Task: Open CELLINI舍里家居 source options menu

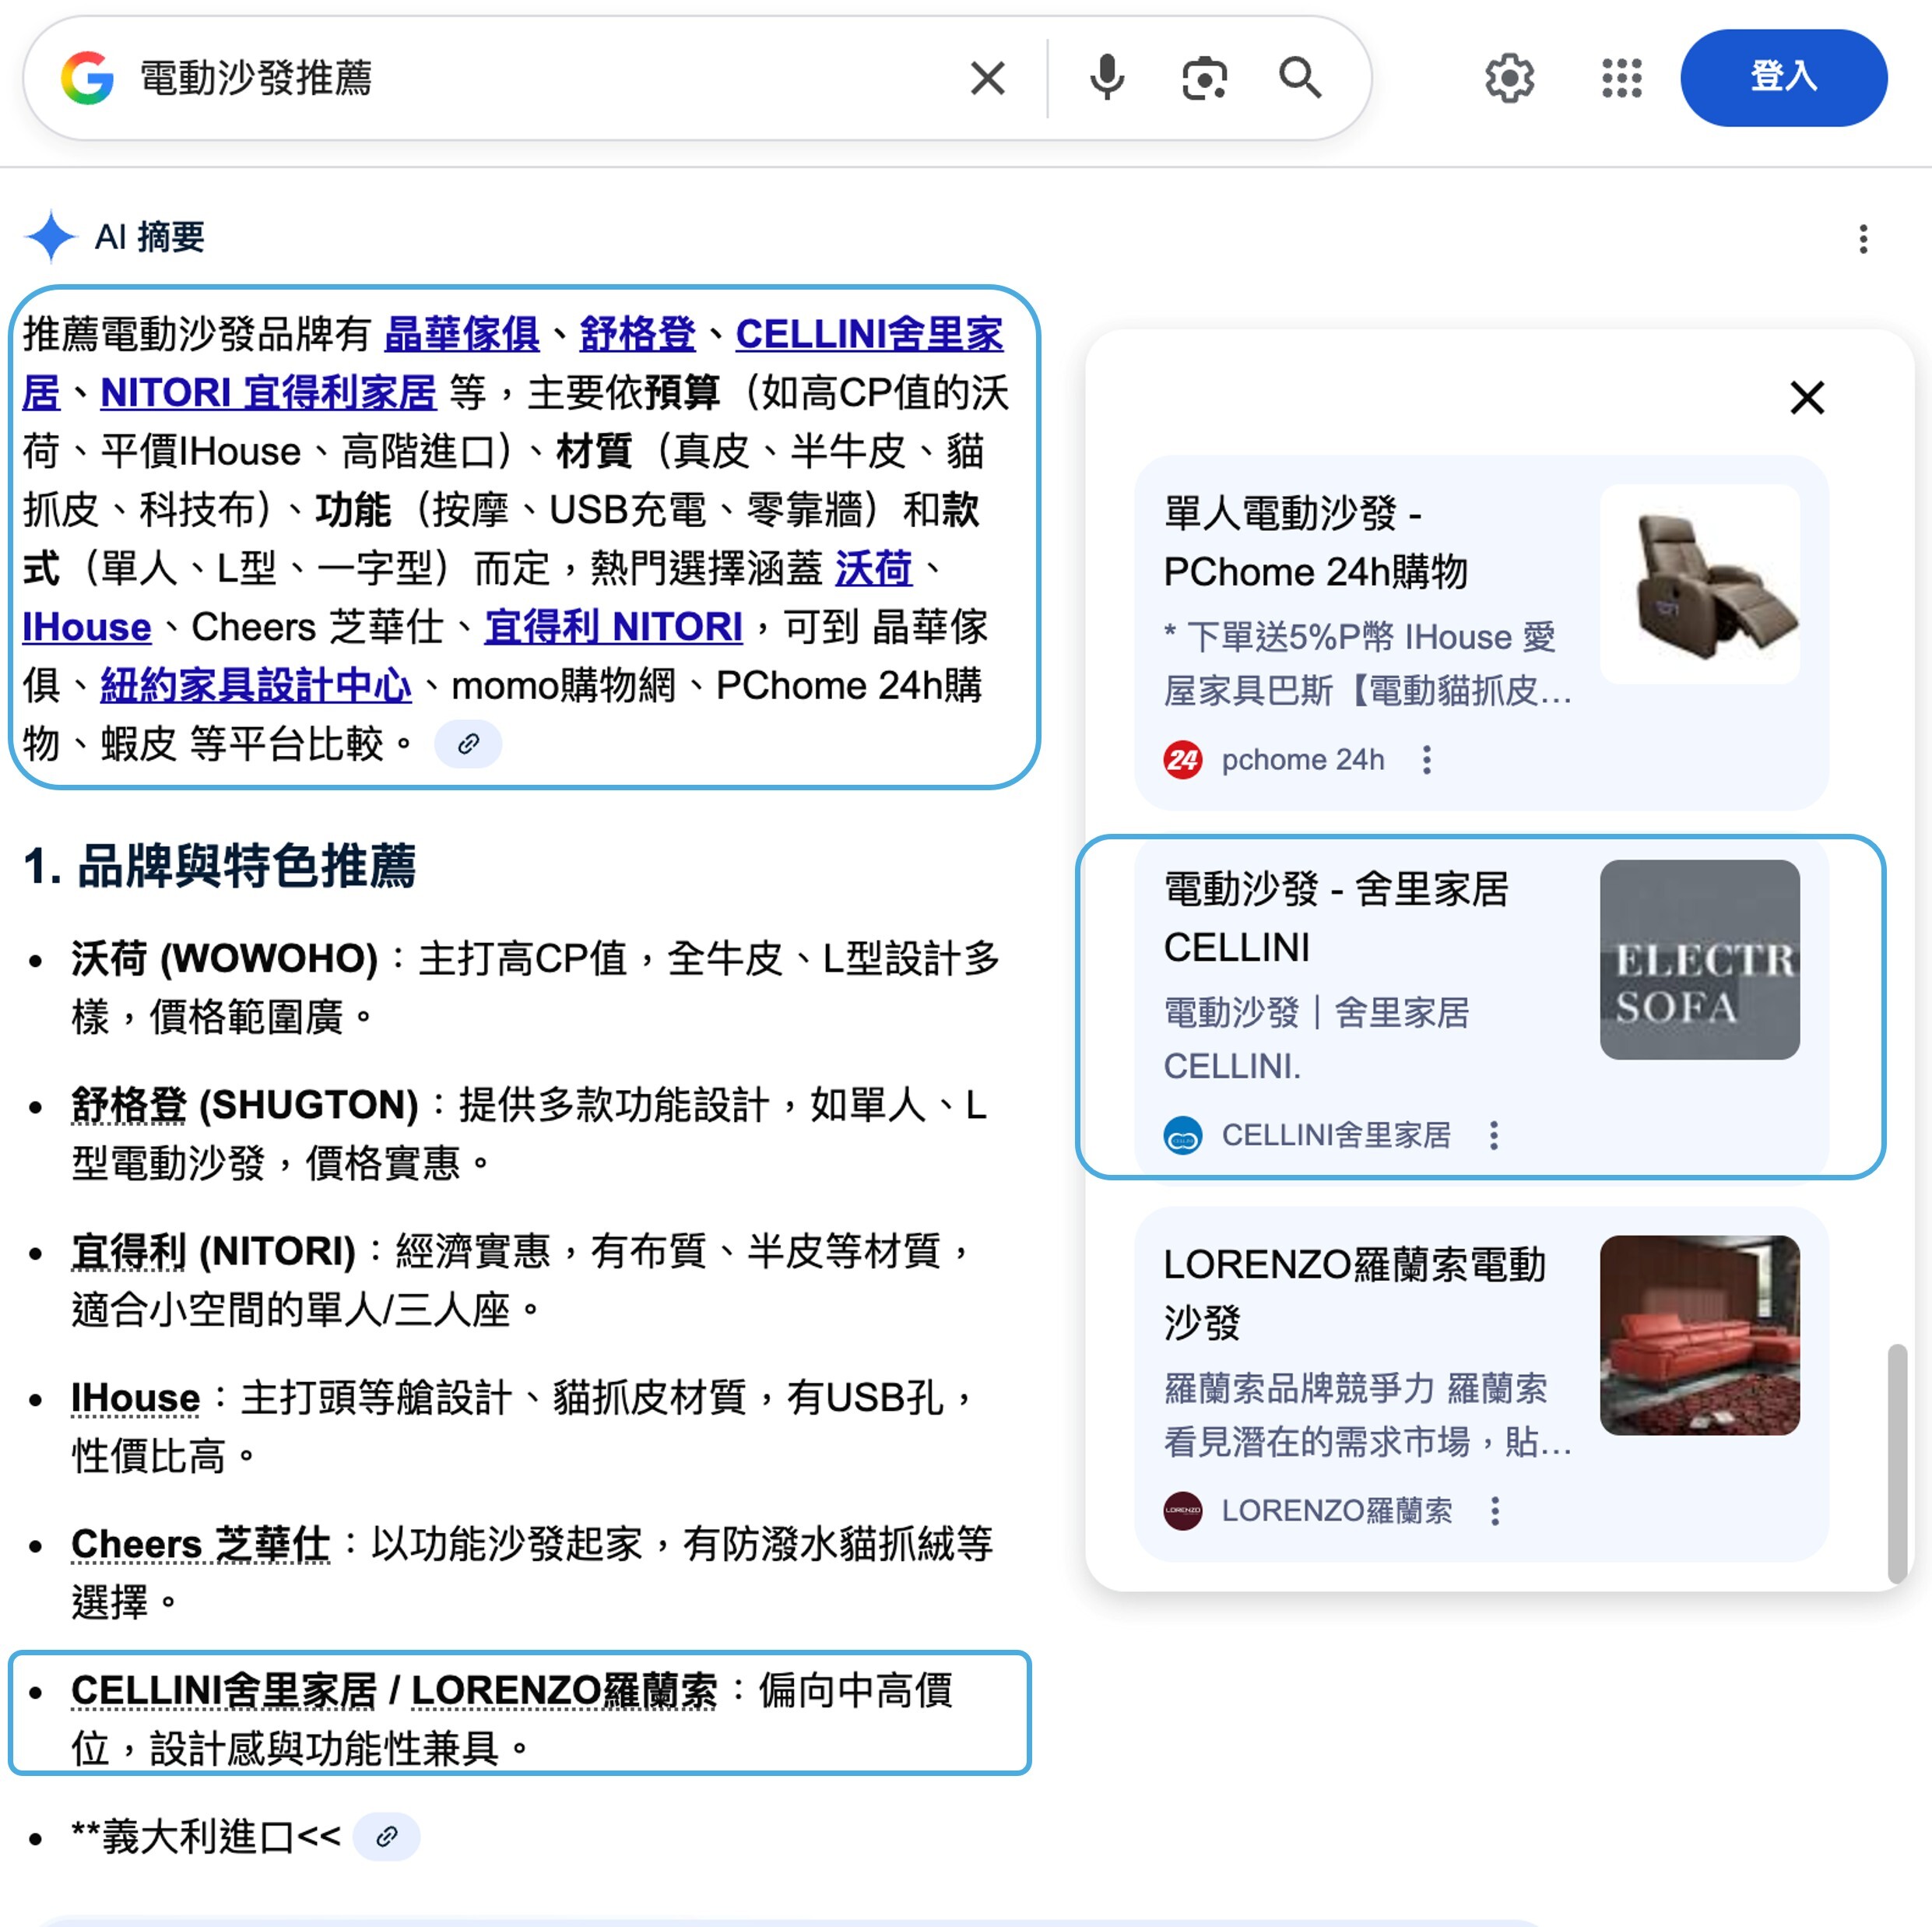Action: click(x=1494, y=1135)
